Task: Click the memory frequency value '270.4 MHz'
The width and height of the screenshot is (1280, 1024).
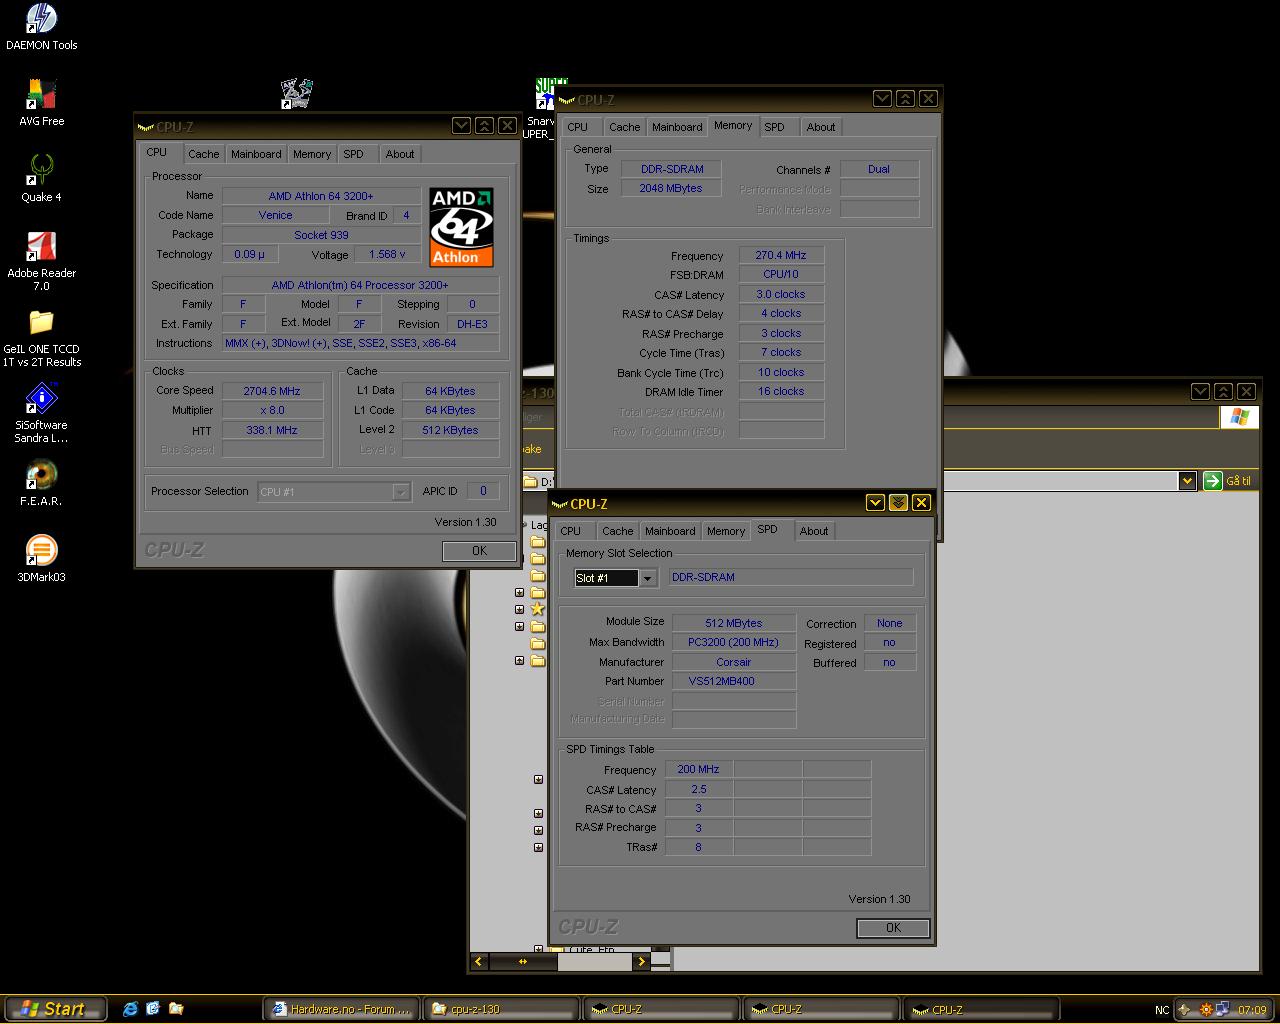Action: pyautogui.click(x=781, y=255)
